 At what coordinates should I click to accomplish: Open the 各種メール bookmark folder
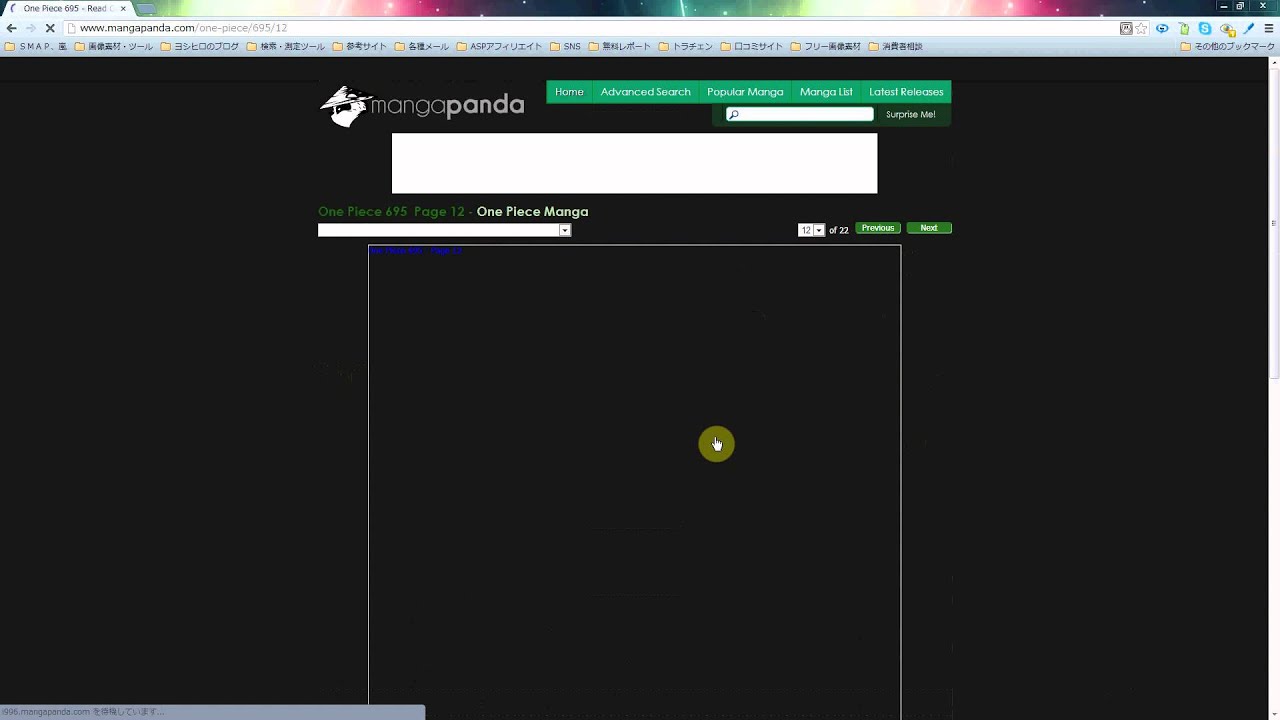(x=422, y=46)
